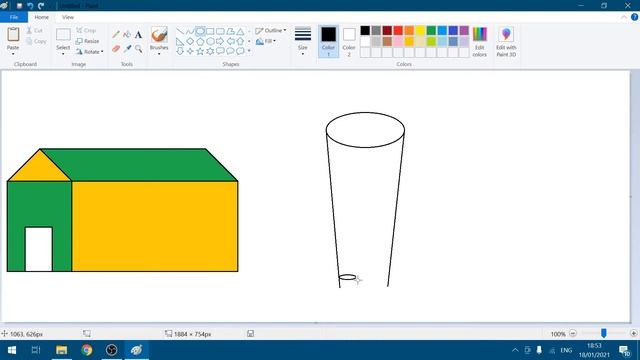The height and width of the screenshot is (360, 640).
Task: Open the shape Fill dropdown
Action: [266, 41]
